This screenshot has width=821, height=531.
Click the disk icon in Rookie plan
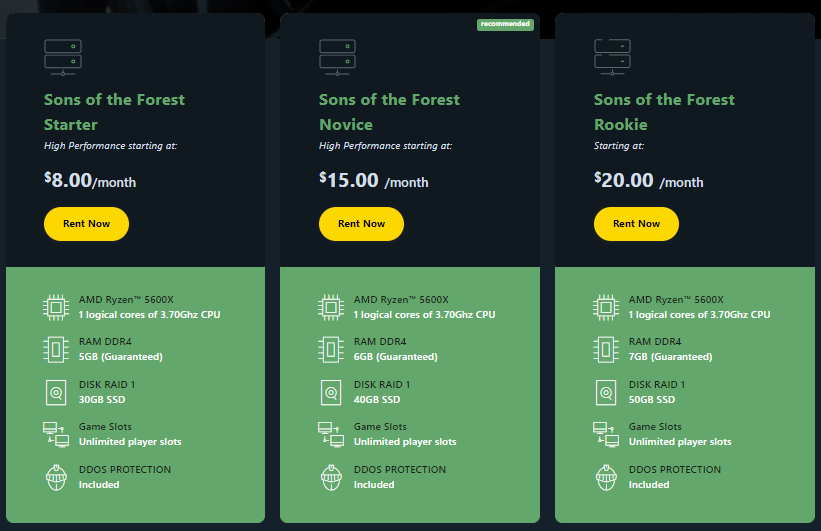pos(606,391)
